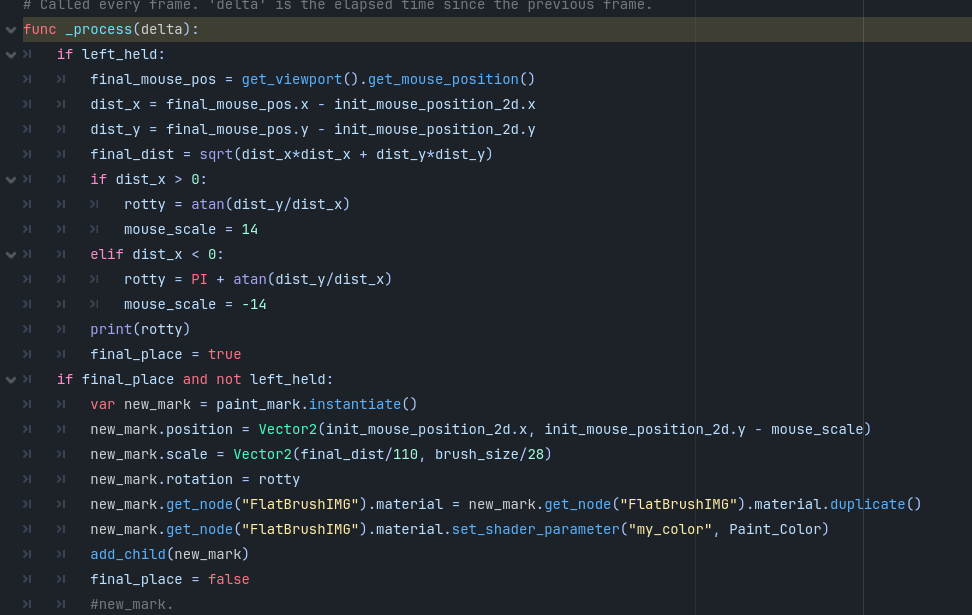Image resolution: width=972 pixels, height=615 pixels.
Task: Collapse the 'if dist_x > 0:' block
Action: (x=11, y=180)
